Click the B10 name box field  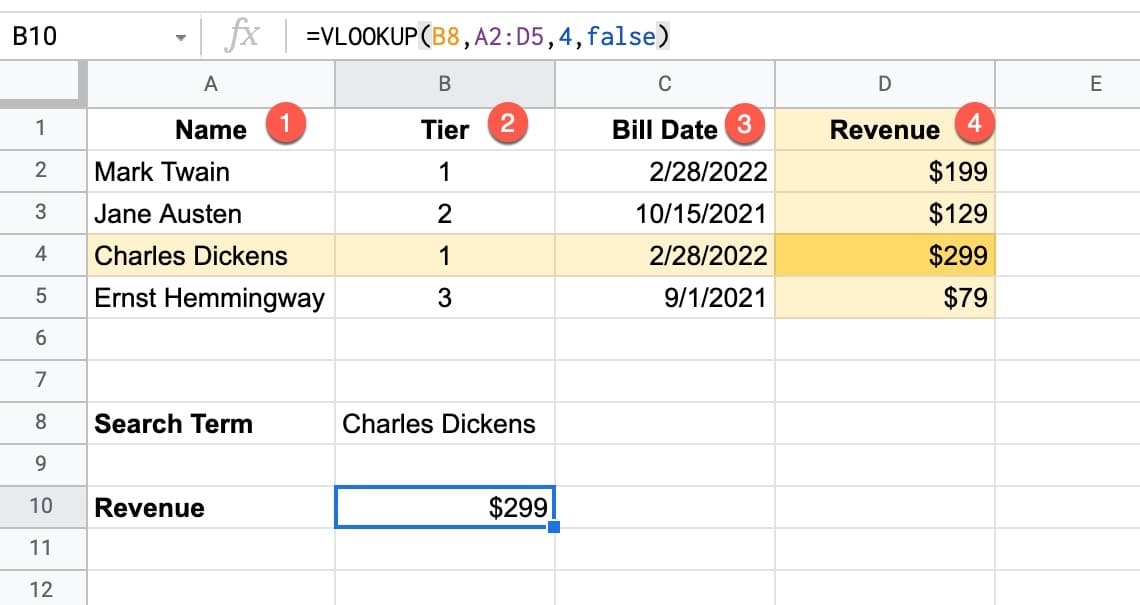click(x=80, y=37)
